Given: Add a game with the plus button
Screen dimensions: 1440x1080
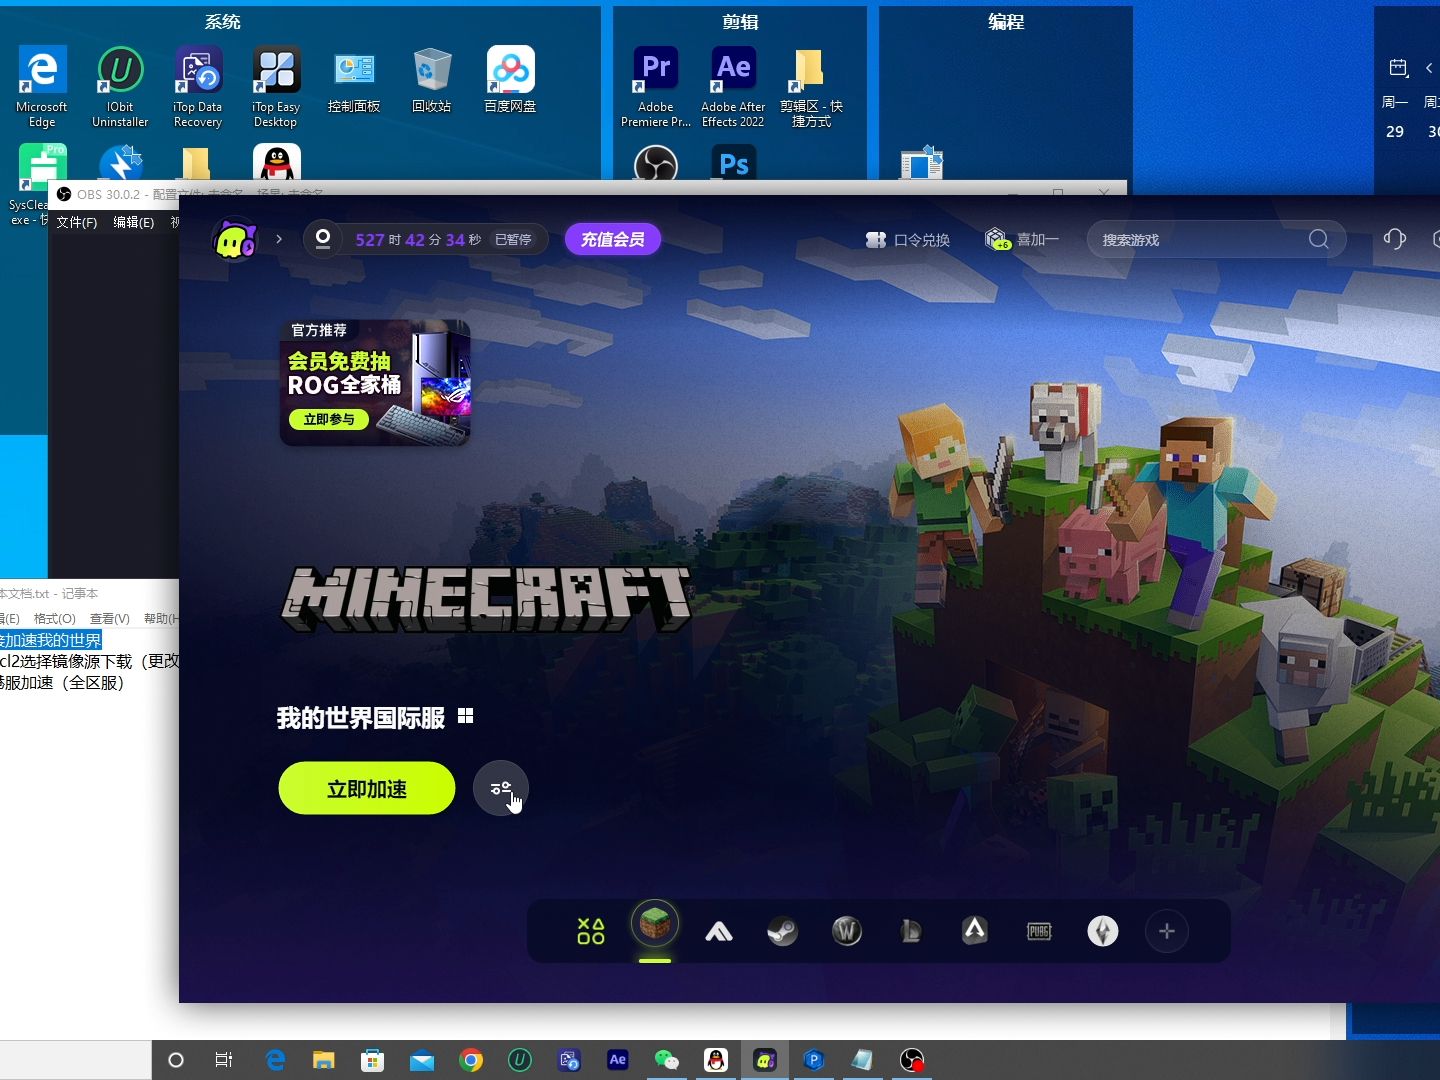Looking at the screenshot, I should tap(1167, 931).
